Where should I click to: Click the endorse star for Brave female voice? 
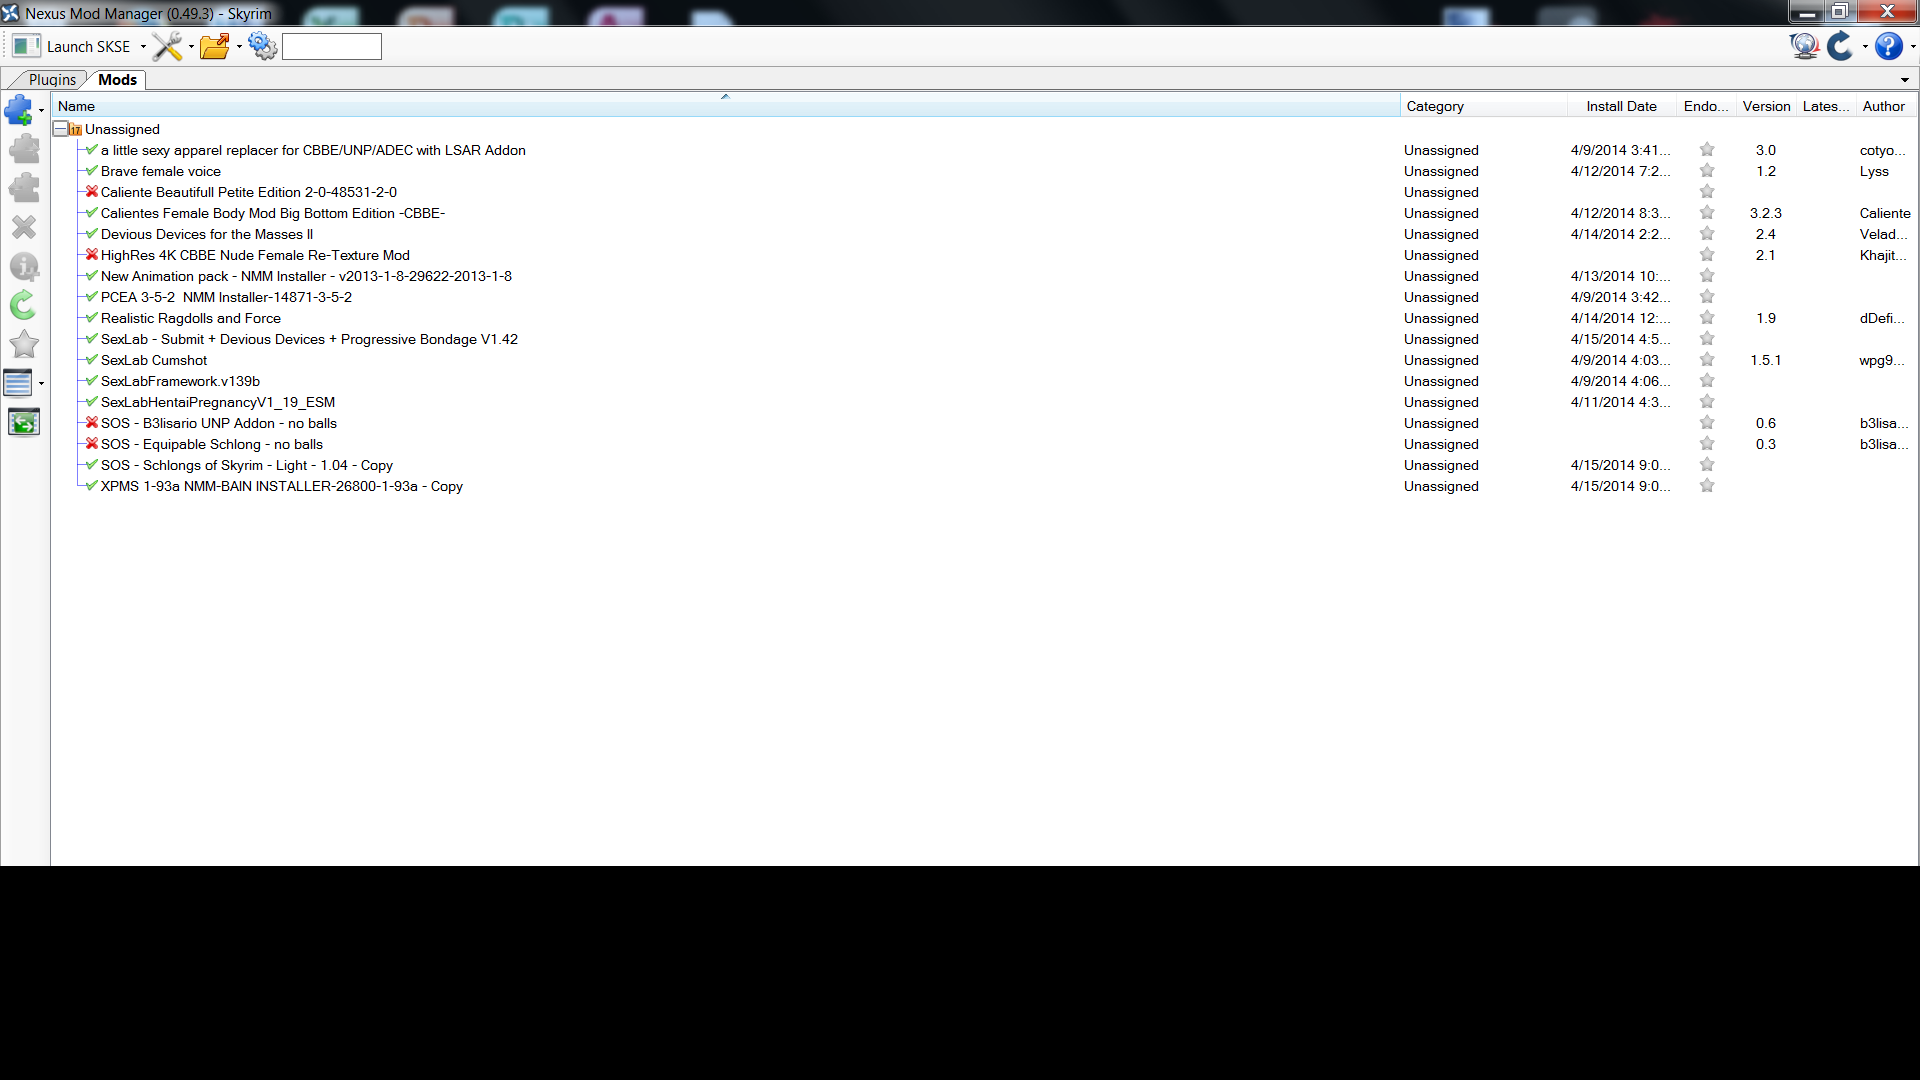(x=1707, y=171)
